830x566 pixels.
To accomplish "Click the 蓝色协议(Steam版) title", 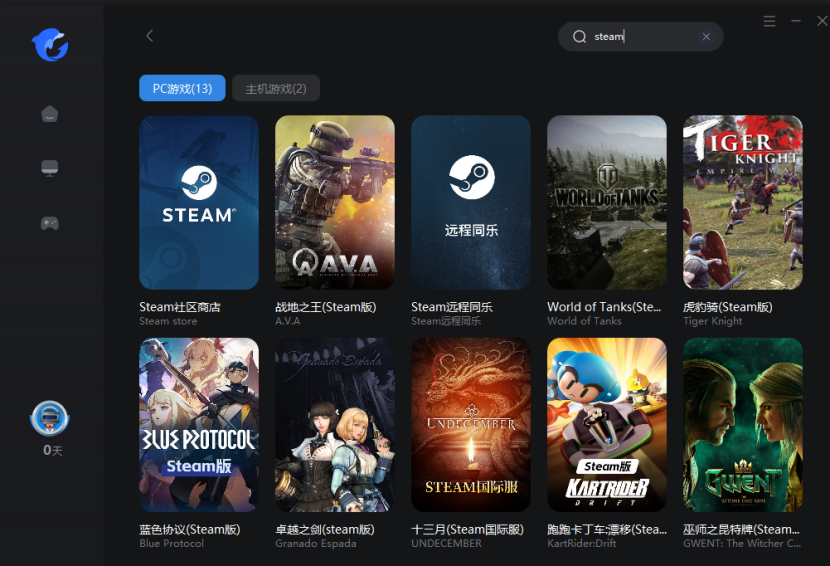I will [x=190, y=529].
